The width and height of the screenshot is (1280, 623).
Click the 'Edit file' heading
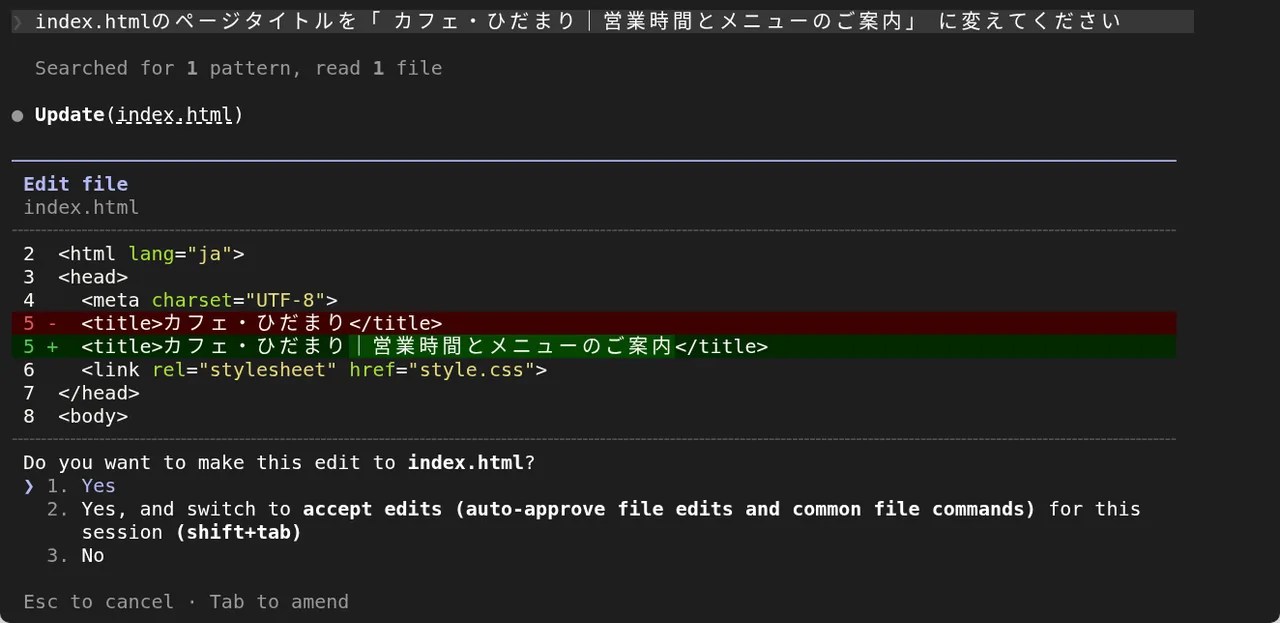click(76, 184)
